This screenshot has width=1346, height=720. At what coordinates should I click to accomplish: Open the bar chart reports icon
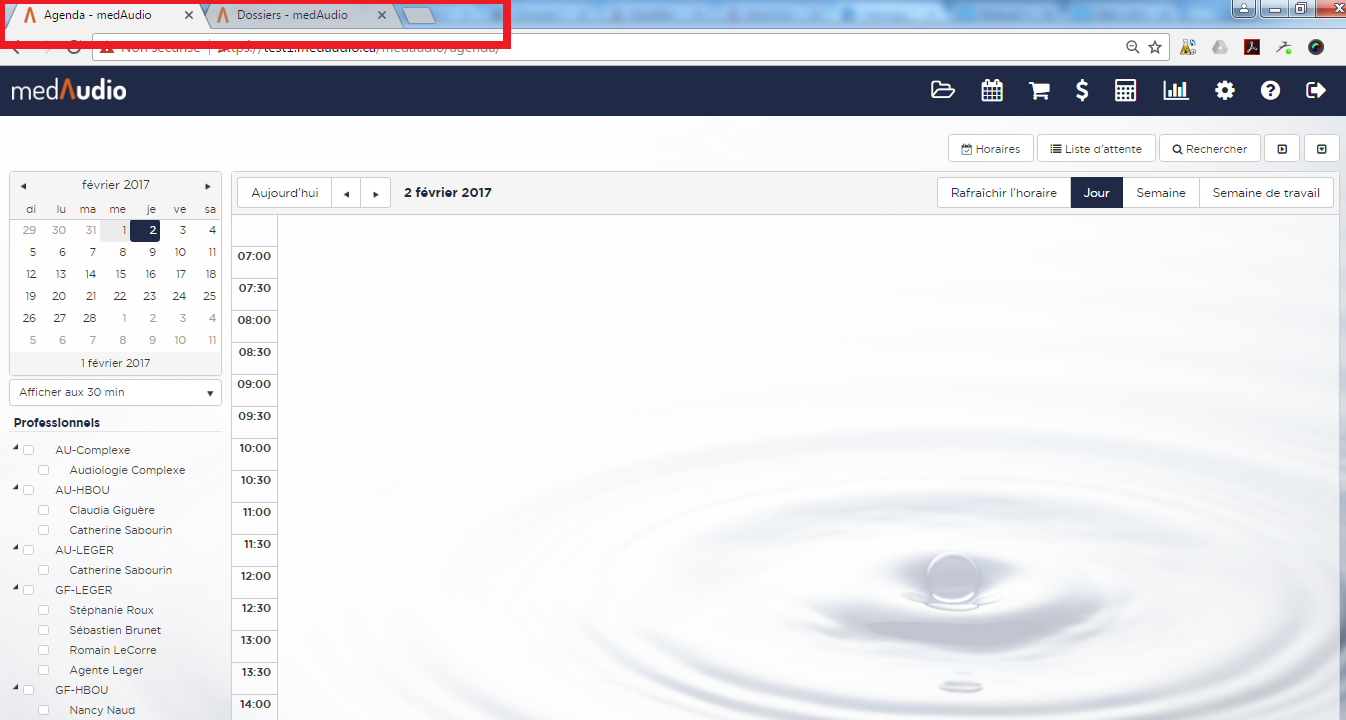click(1176, 90)
